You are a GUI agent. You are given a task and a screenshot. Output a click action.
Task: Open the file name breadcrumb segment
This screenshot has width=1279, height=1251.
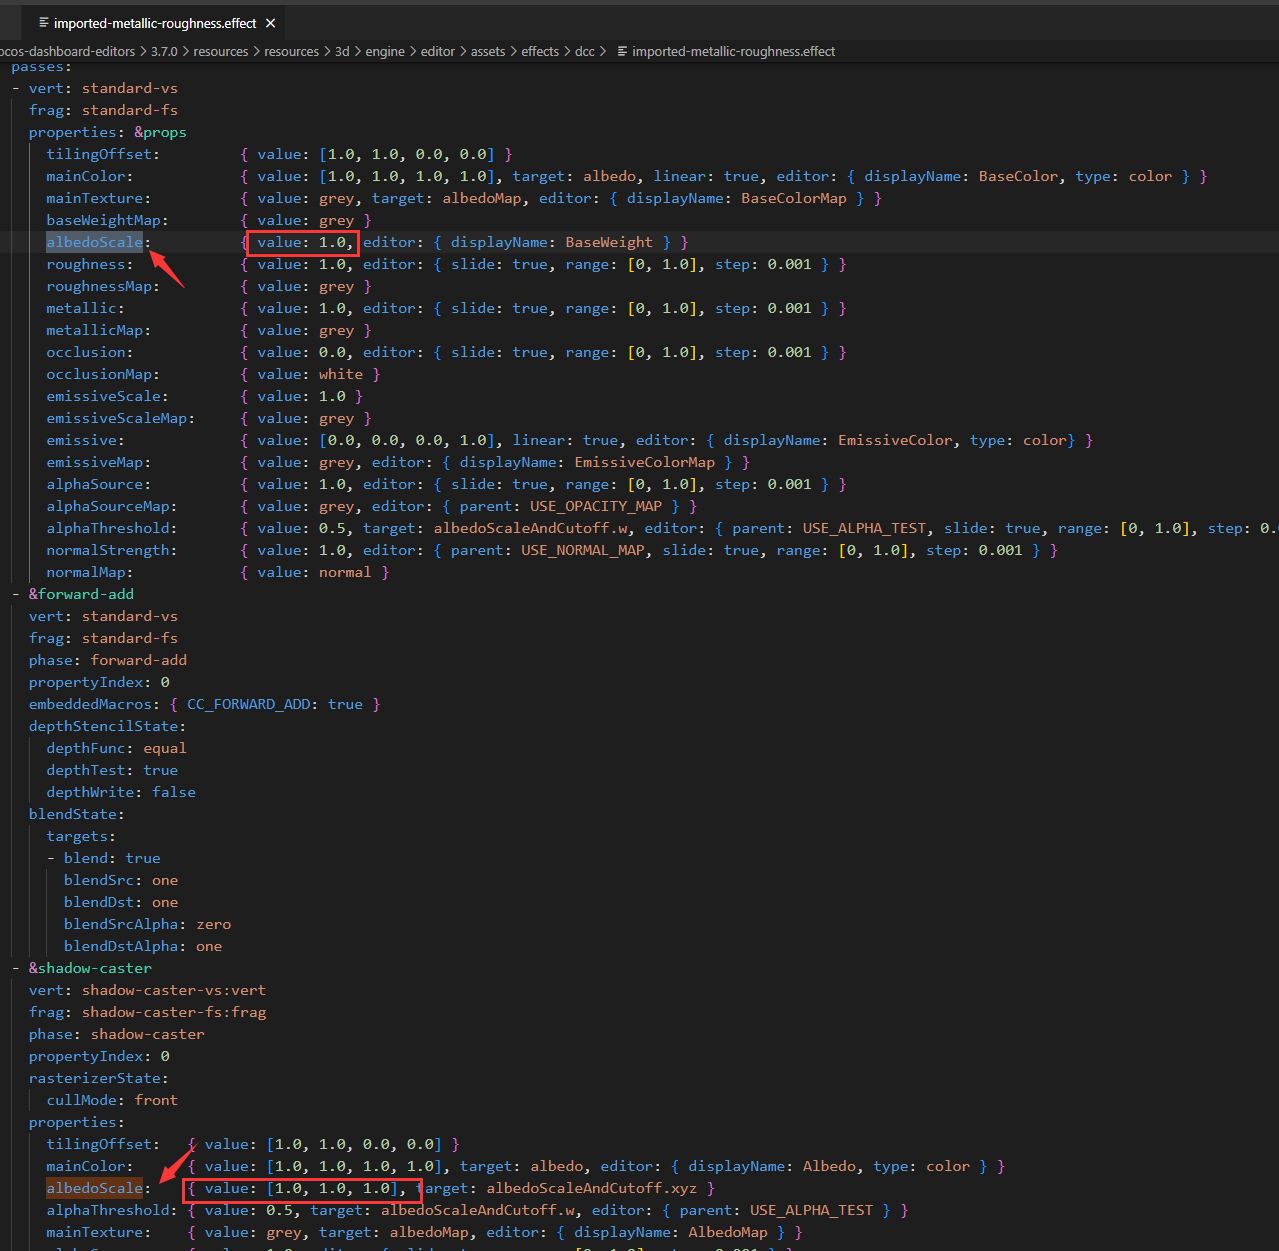(733, 51)
